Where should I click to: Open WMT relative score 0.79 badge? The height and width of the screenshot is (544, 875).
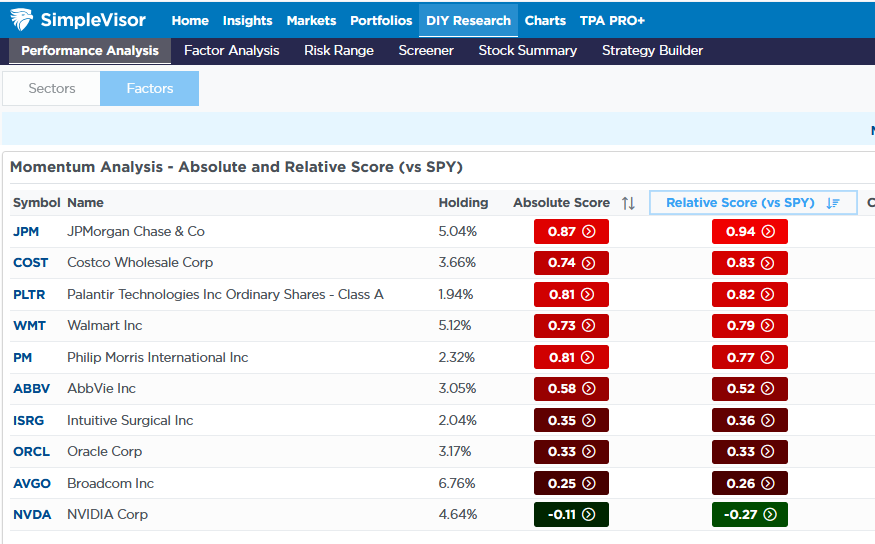(749, 326)
